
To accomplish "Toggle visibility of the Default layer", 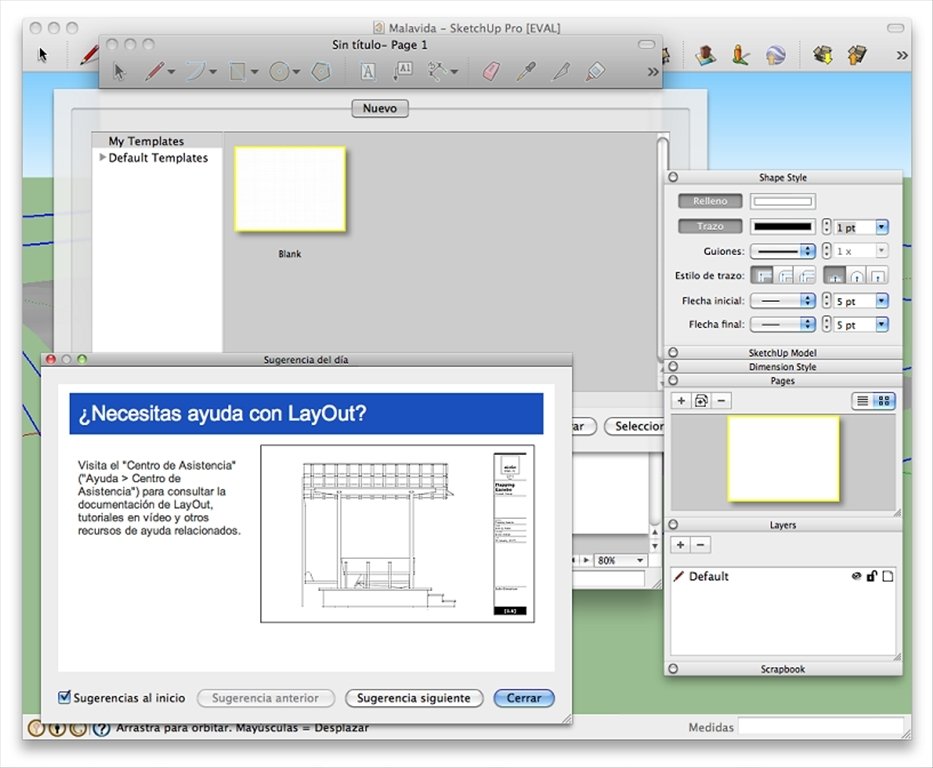I will tap(856, 576).
